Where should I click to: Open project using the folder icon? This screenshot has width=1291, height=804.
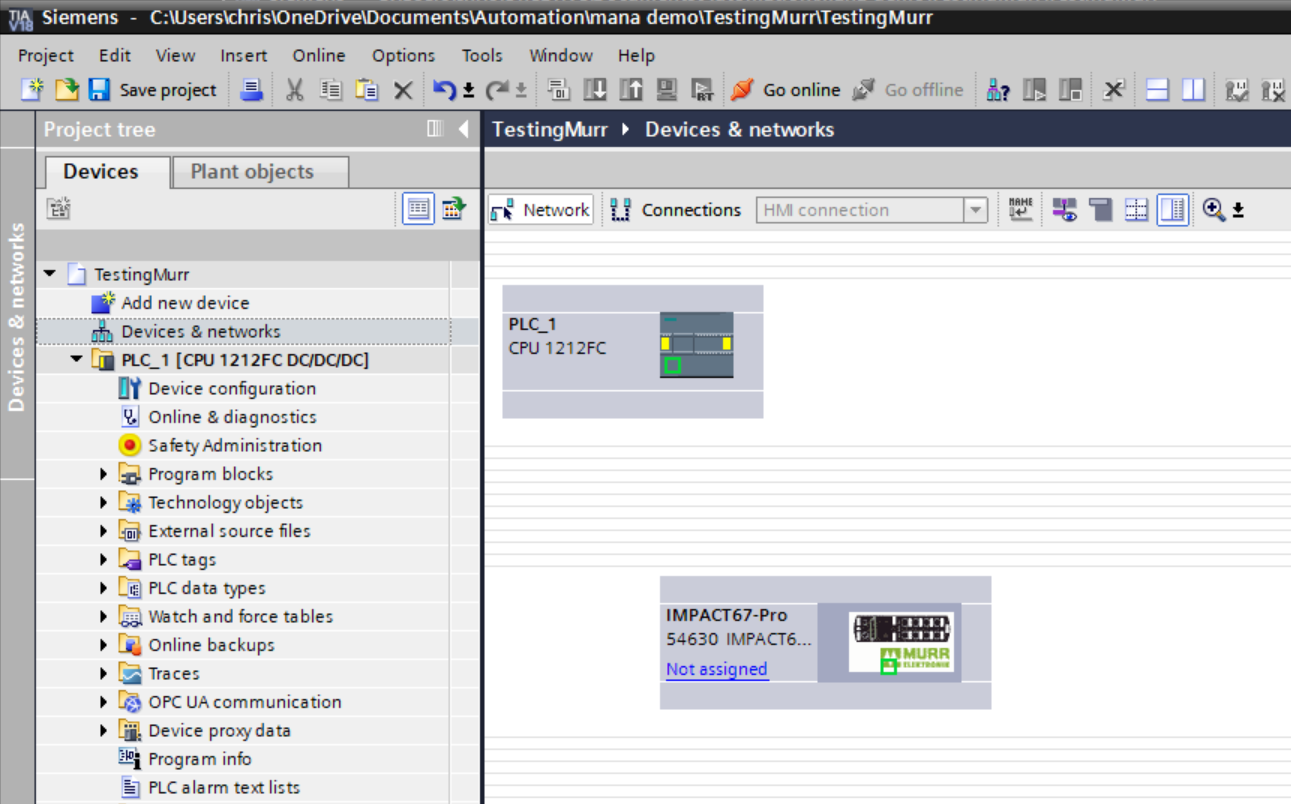(x=67, y=90)
